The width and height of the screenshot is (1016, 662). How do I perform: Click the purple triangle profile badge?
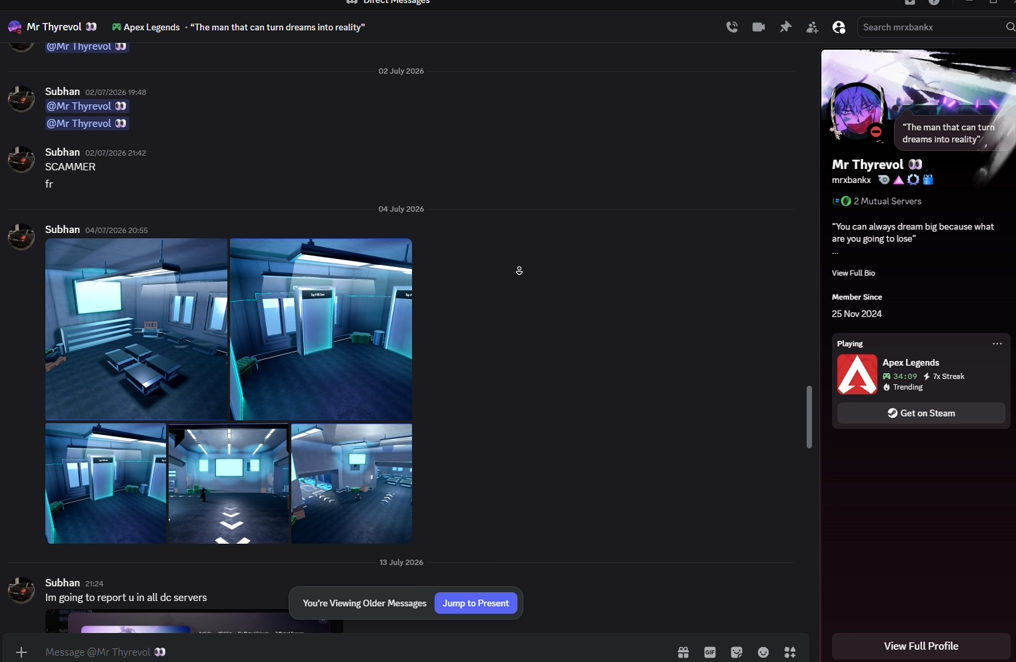point(898,180)
